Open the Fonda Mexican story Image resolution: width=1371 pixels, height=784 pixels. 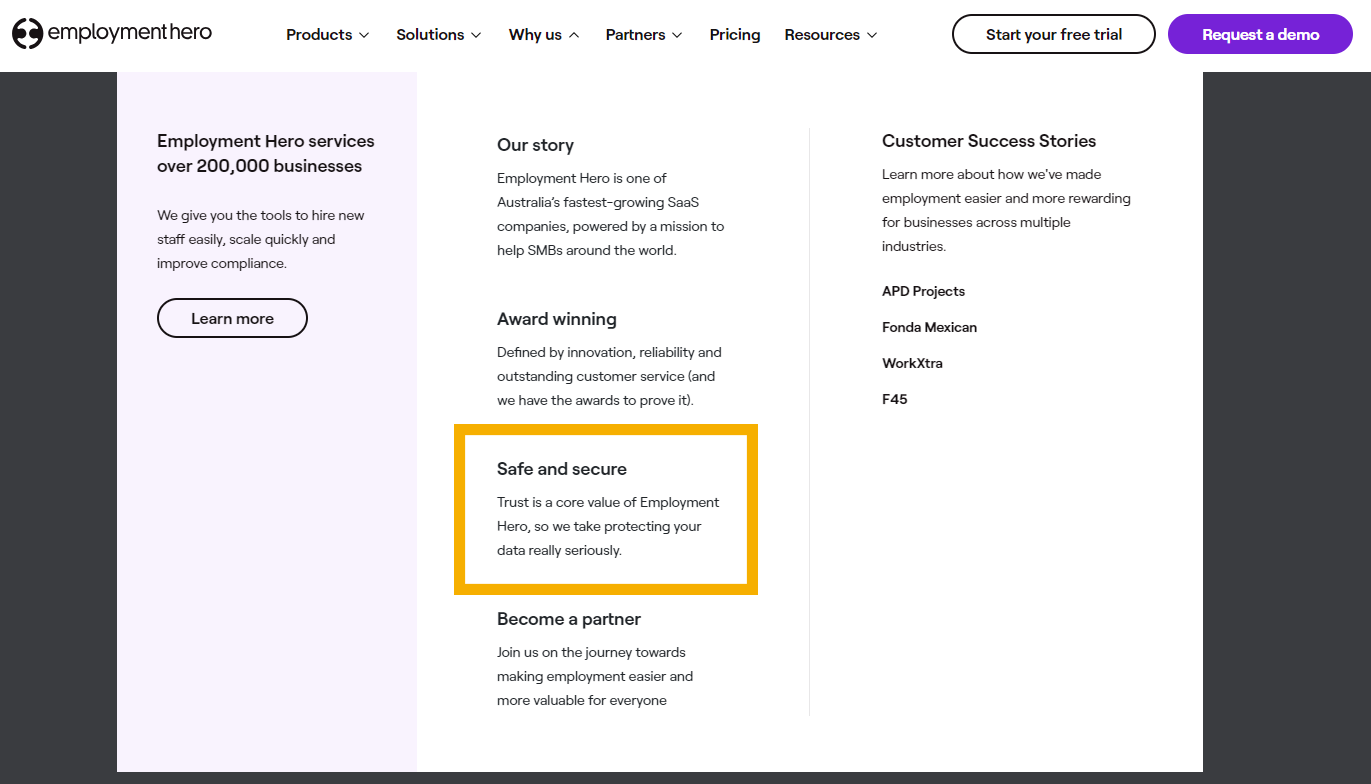tap(929, 327)
